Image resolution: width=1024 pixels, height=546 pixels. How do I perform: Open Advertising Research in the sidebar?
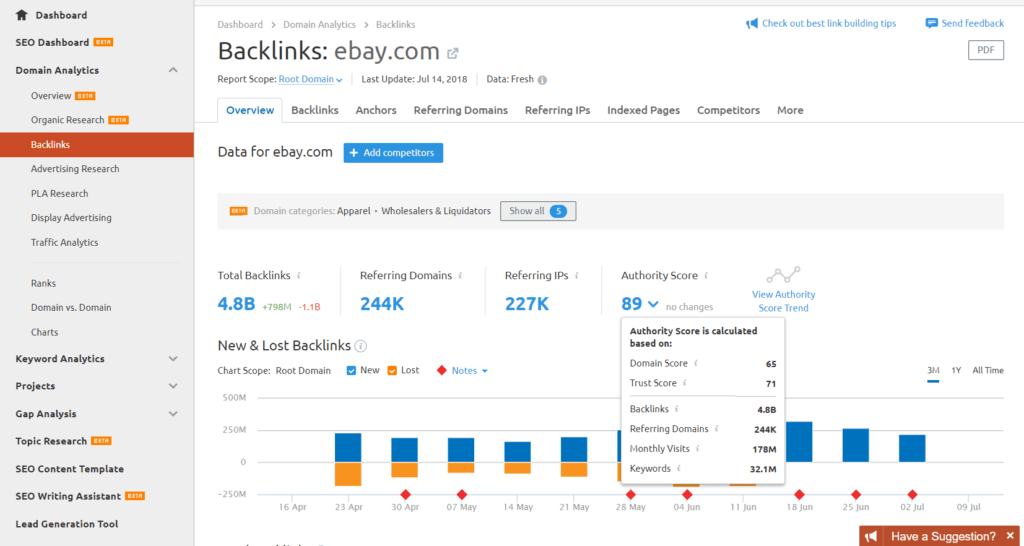[x=75, y=169]
